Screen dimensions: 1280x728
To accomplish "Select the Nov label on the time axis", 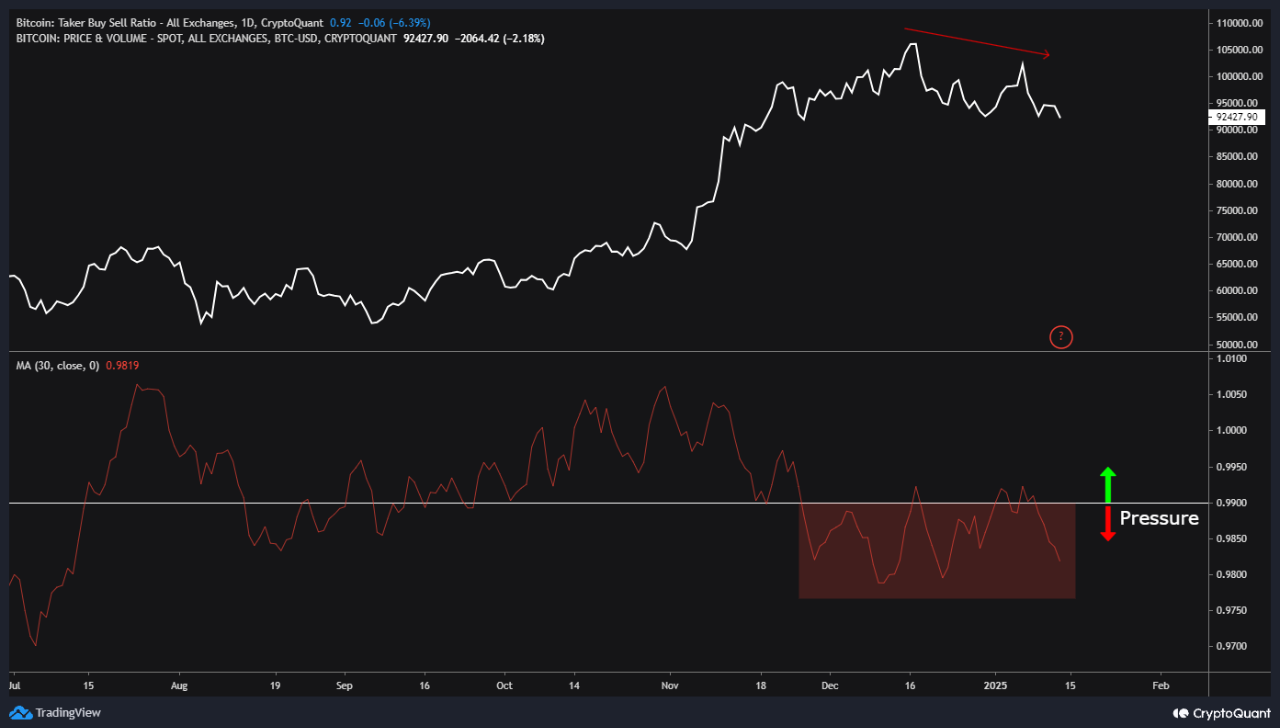I will coord(670,686).
